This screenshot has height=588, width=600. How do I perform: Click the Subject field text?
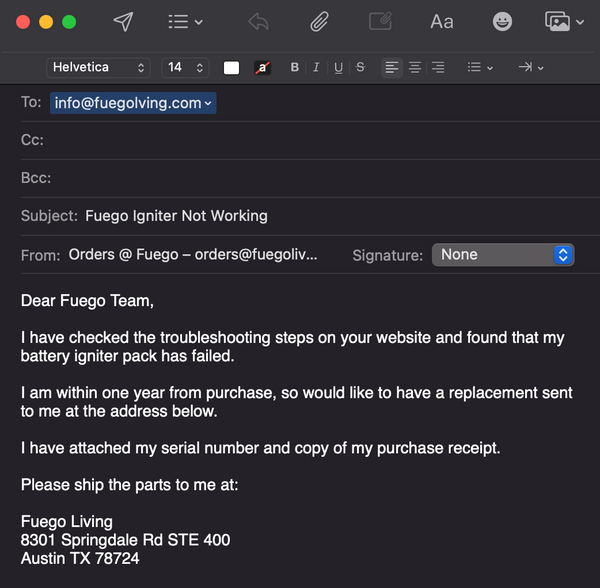[x=177, y=216]
